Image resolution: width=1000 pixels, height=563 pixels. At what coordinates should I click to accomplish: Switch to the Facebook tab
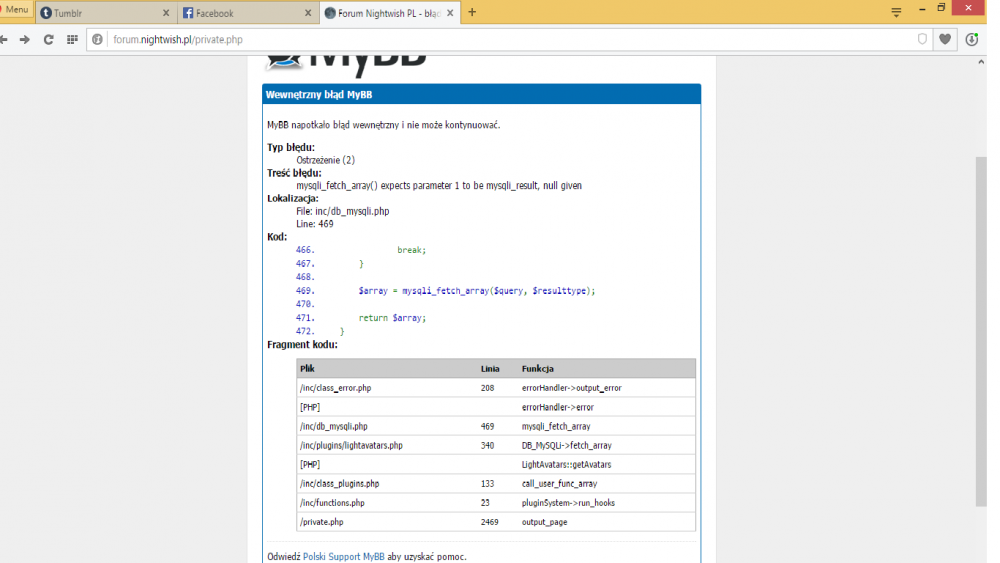(x=248, y=13)
